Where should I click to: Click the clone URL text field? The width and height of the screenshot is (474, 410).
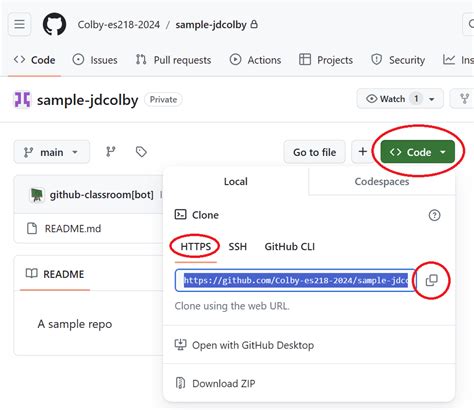click(x=295, y=280)
